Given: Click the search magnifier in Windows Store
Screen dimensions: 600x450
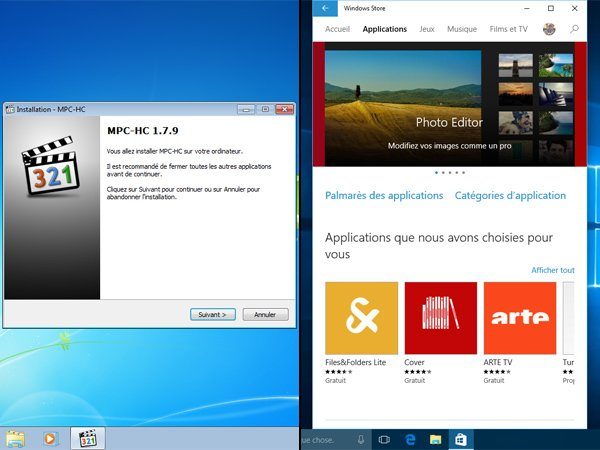Looking at the screenshot, I should (x=574, y=29).
